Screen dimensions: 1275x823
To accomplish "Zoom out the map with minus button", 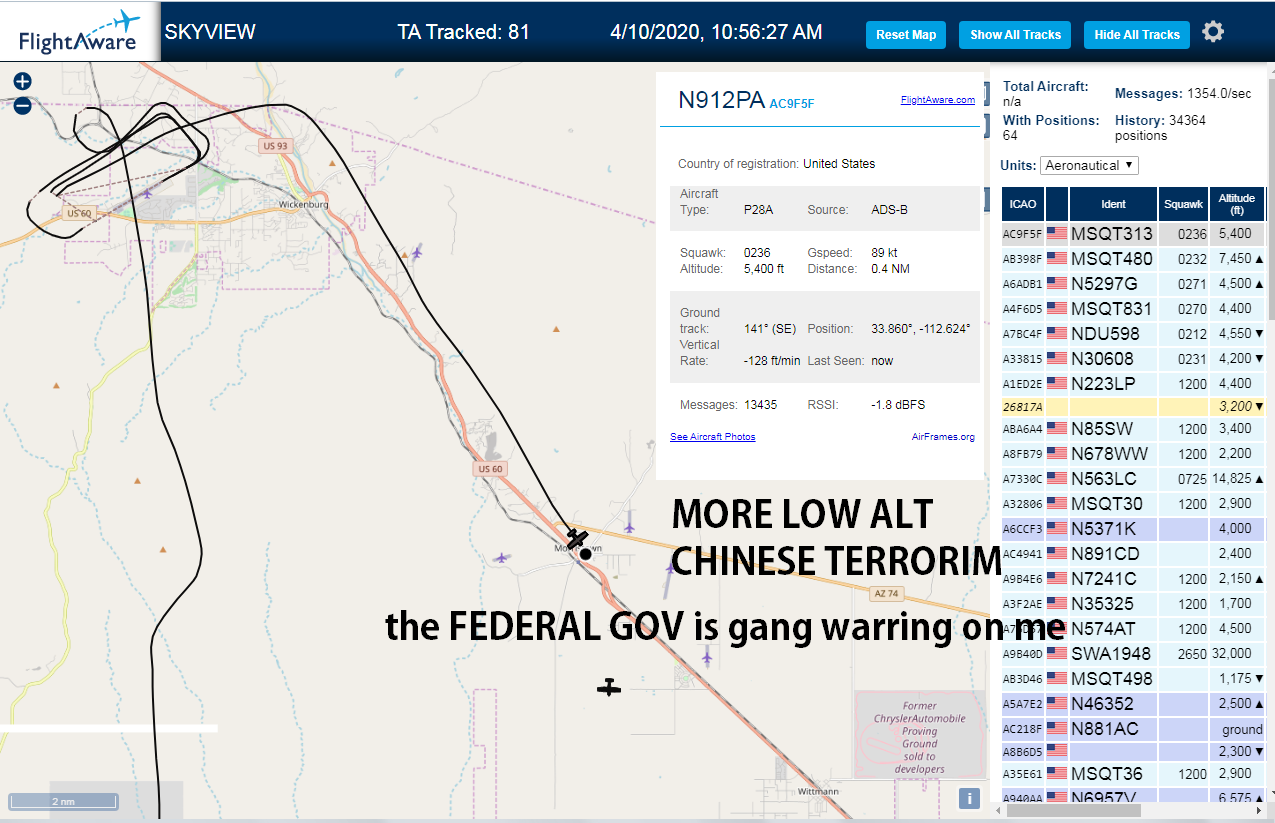I will (22, 105).
